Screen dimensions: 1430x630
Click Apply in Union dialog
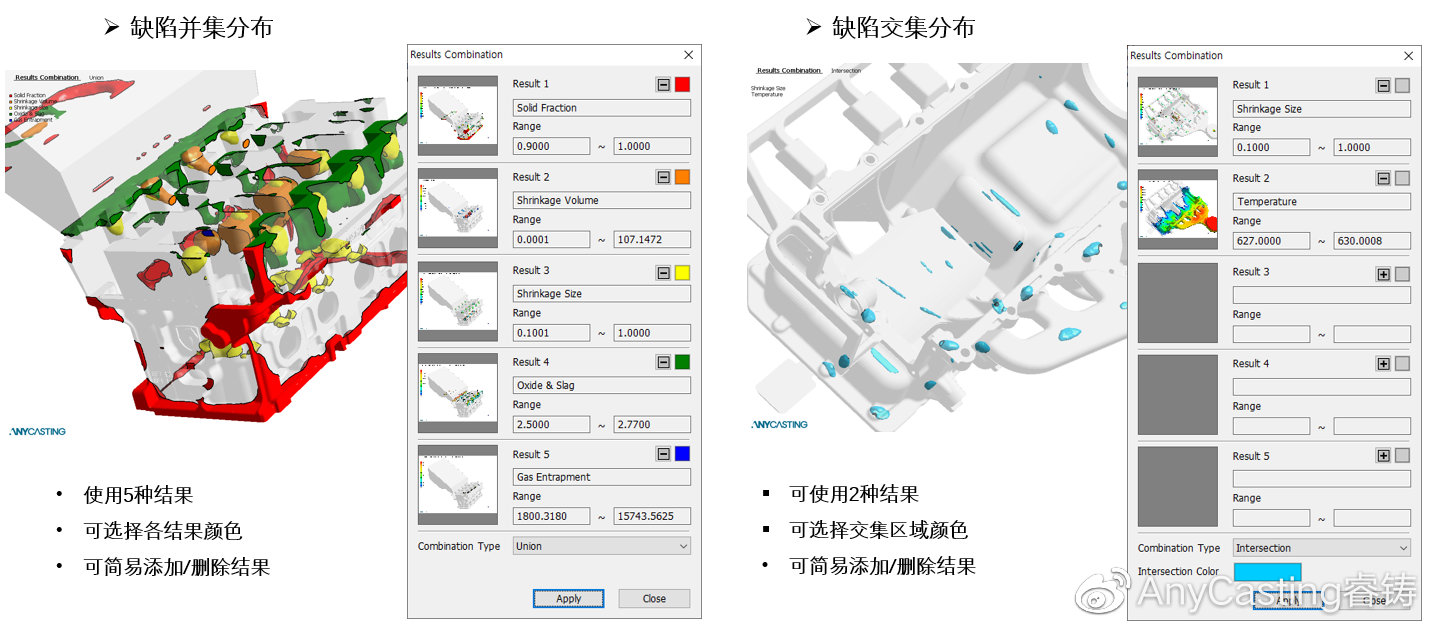point(568,599)
